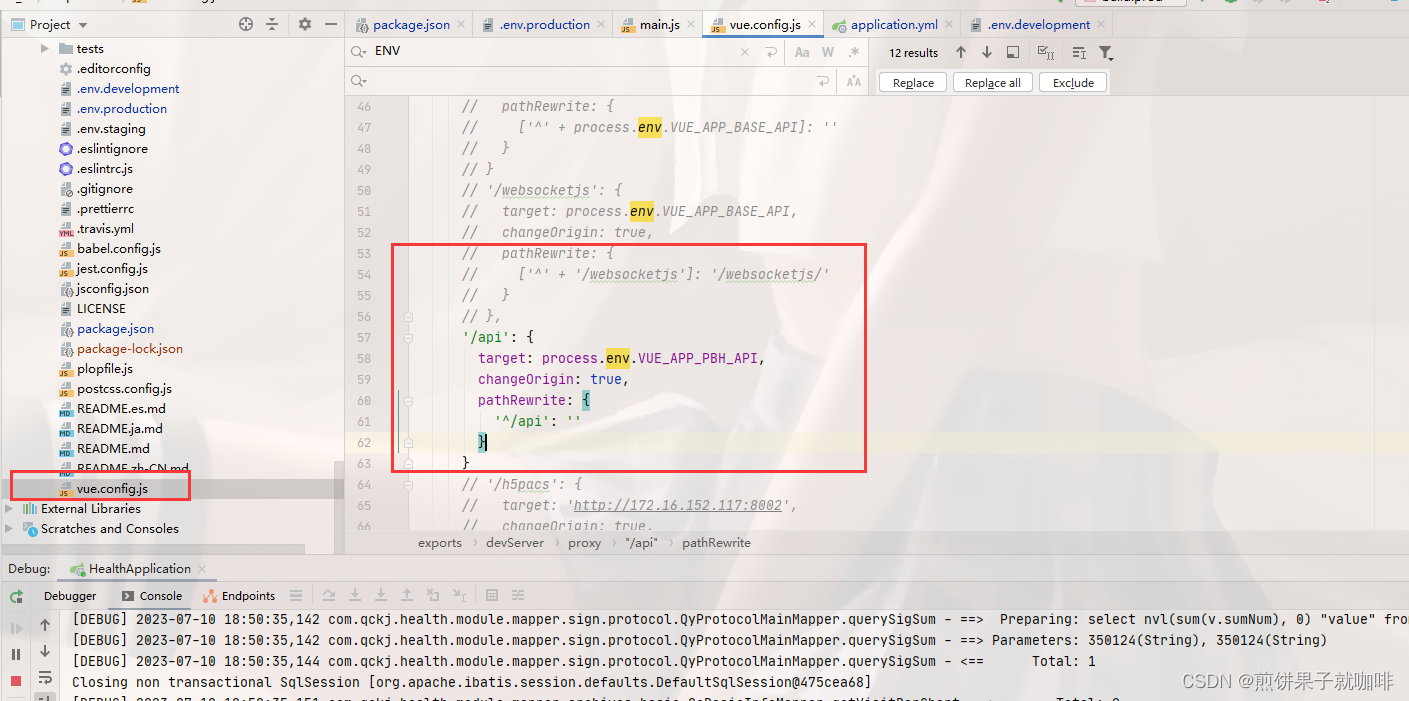
Task: Open search history dropdown for ENV field
Action: (359, 52)
